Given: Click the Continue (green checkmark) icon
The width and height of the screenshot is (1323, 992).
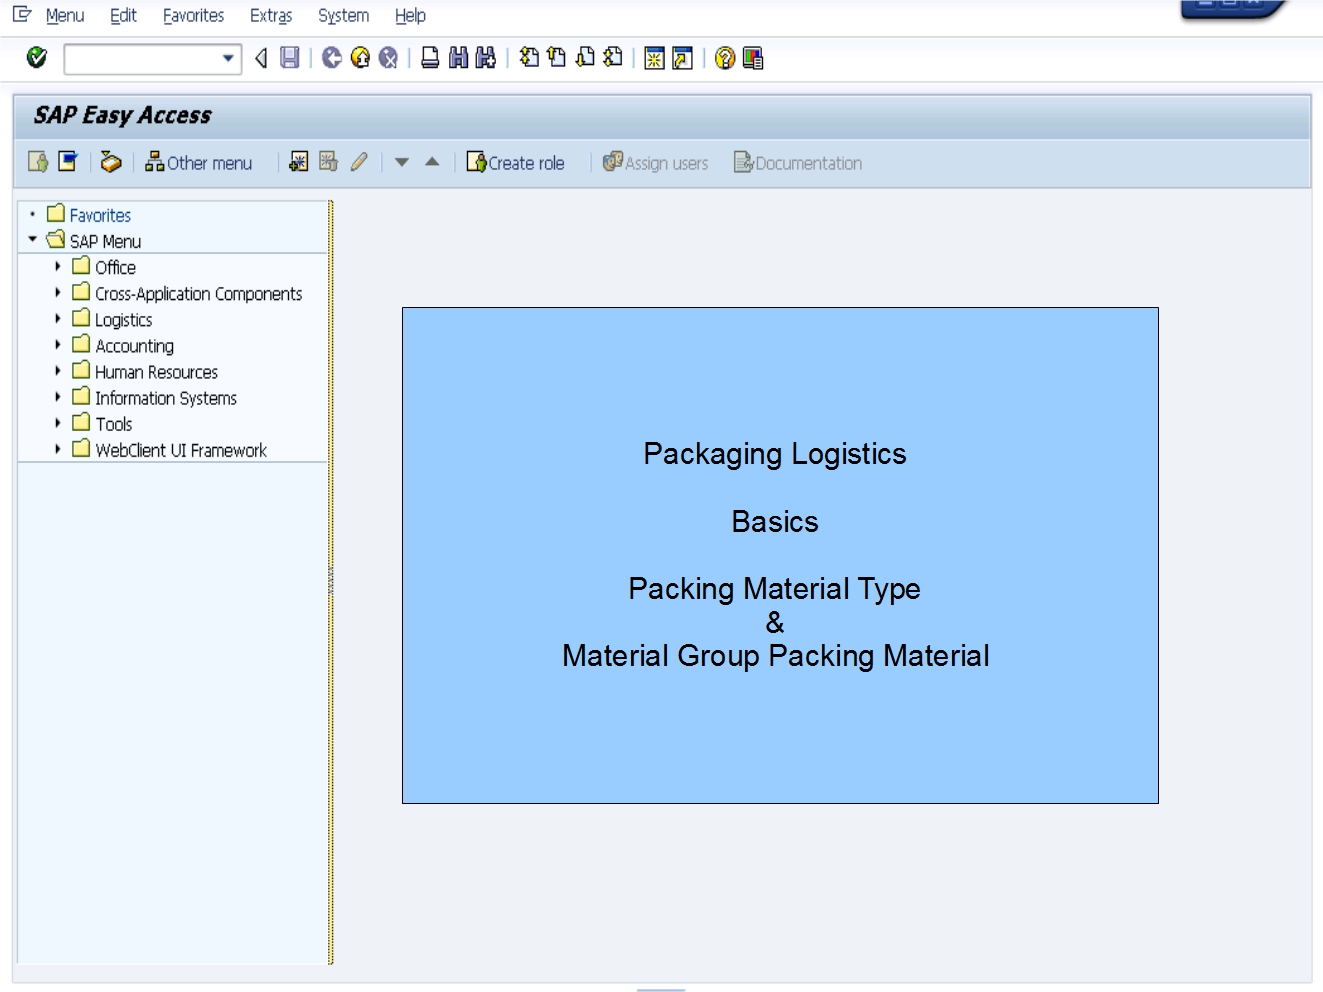Looking at the screenshot, I should (x=35, y=58).
